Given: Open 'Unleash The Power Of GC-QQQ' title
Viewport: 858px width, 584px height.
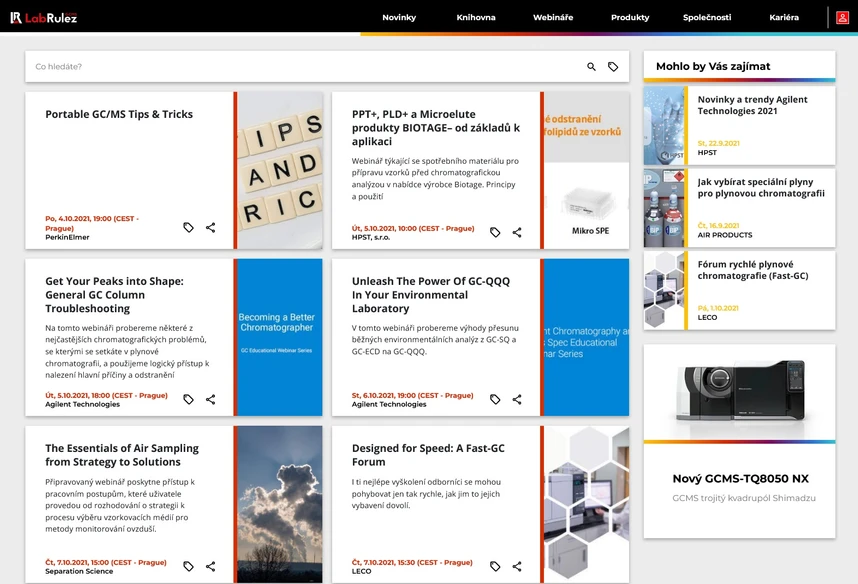Looking at the screenshot, I should tap(431, 294).
